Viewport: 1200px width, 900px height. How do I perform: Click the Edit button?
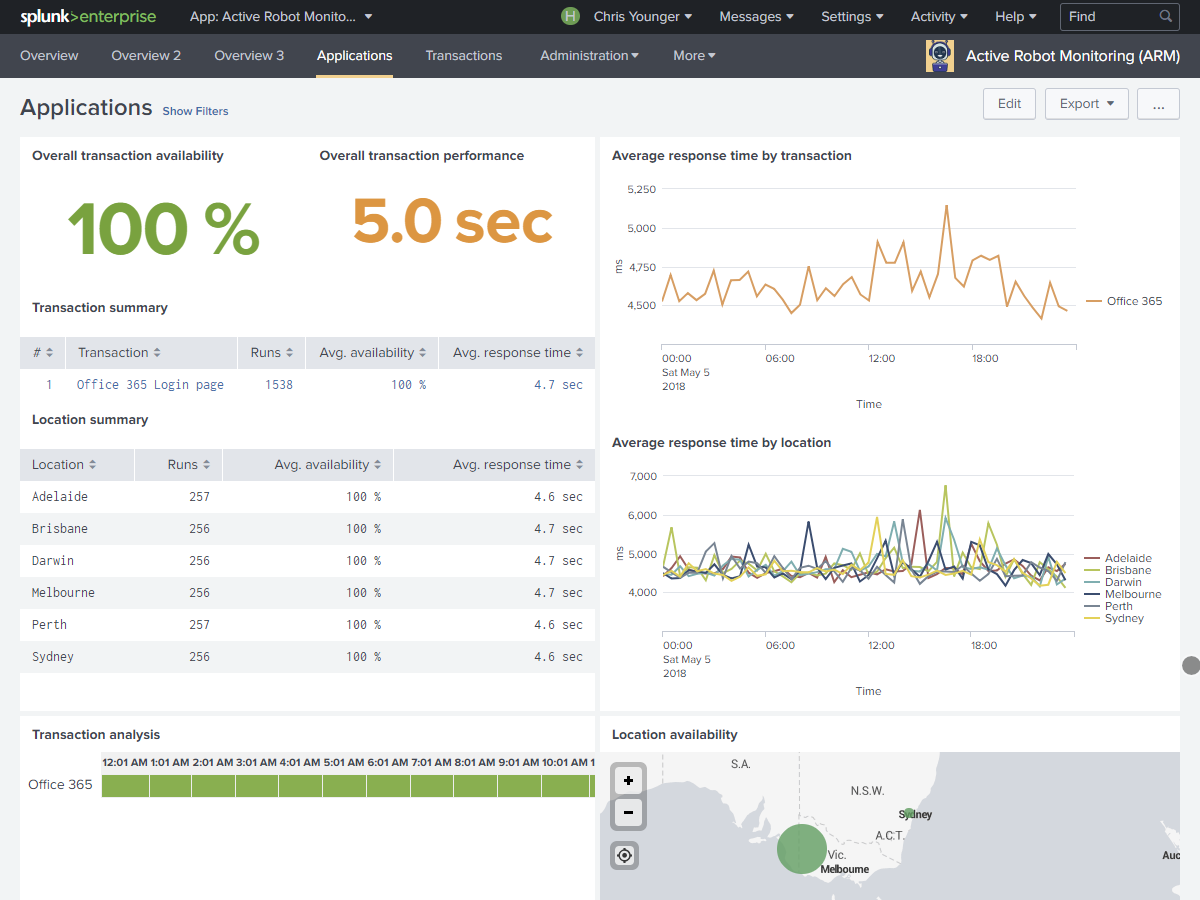[x=1009, y=104]
